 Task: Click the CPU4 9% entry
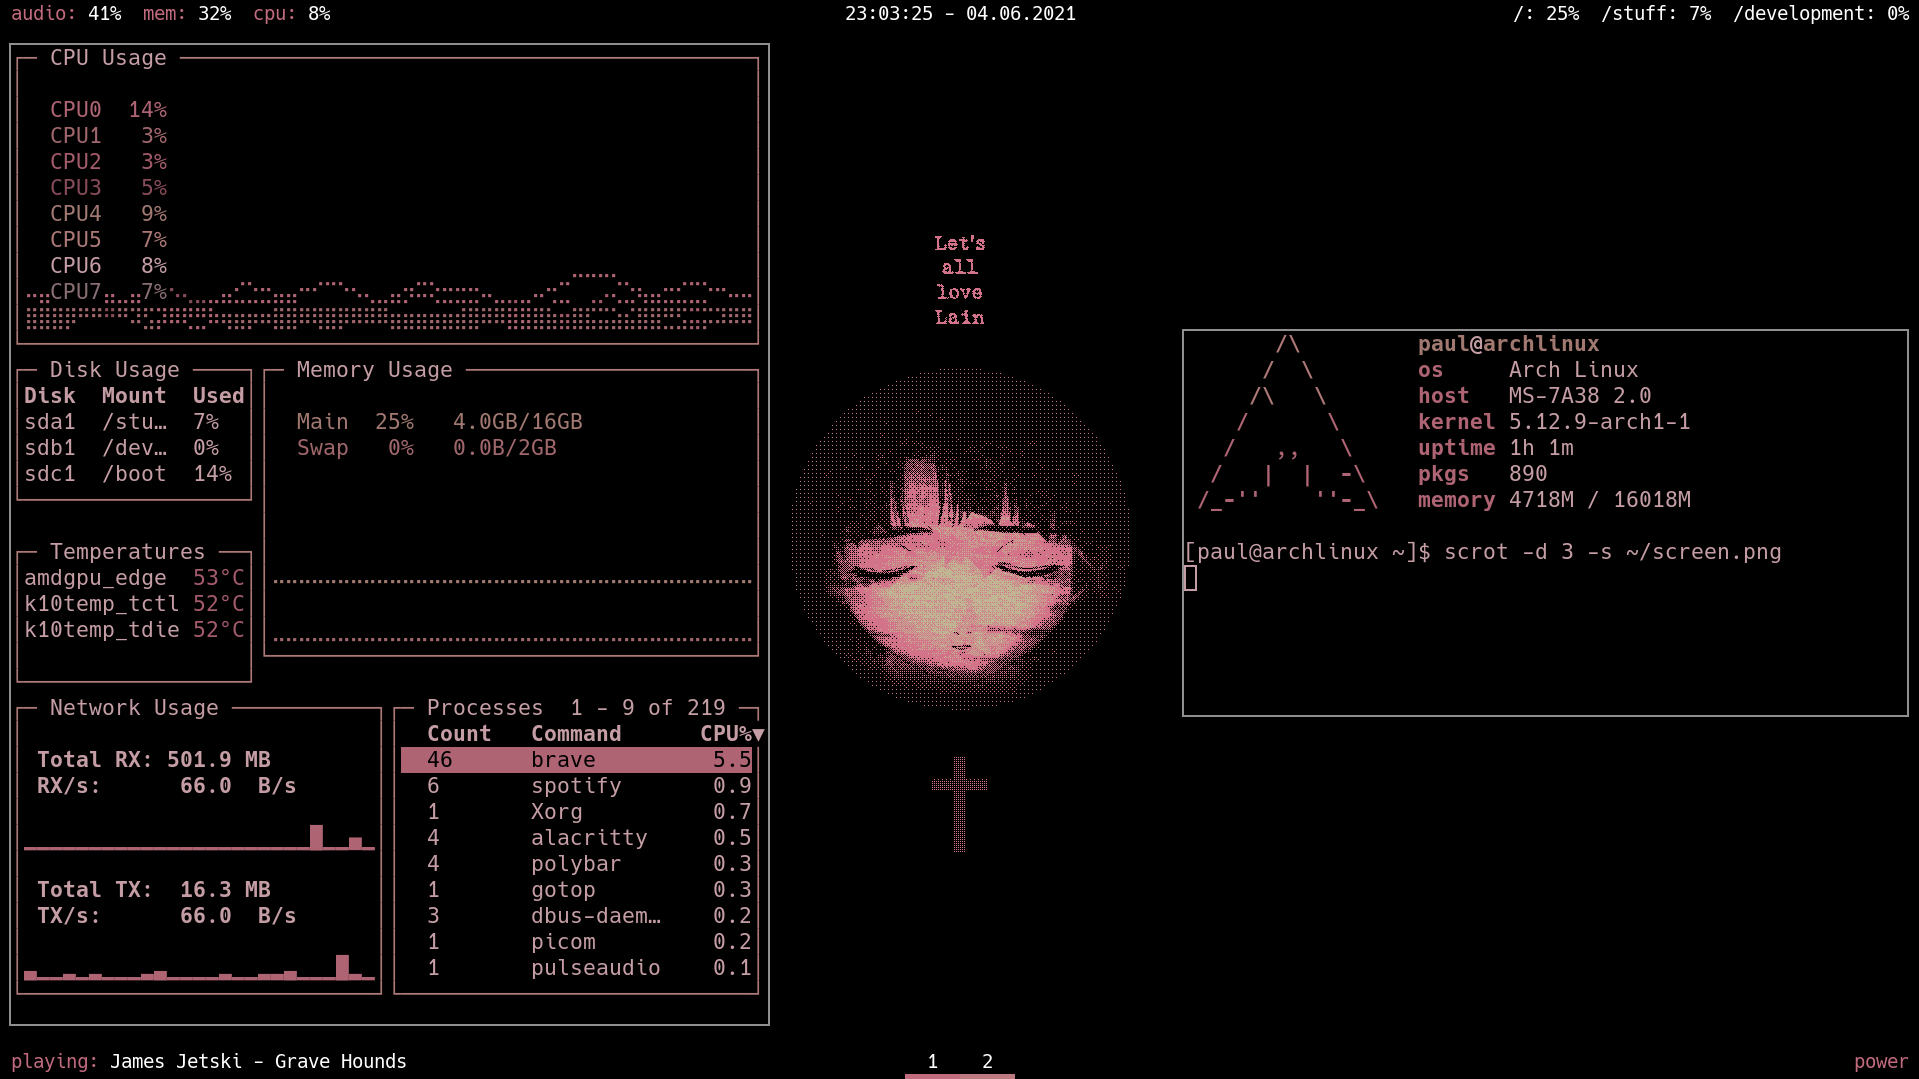(x=108, y=214)
